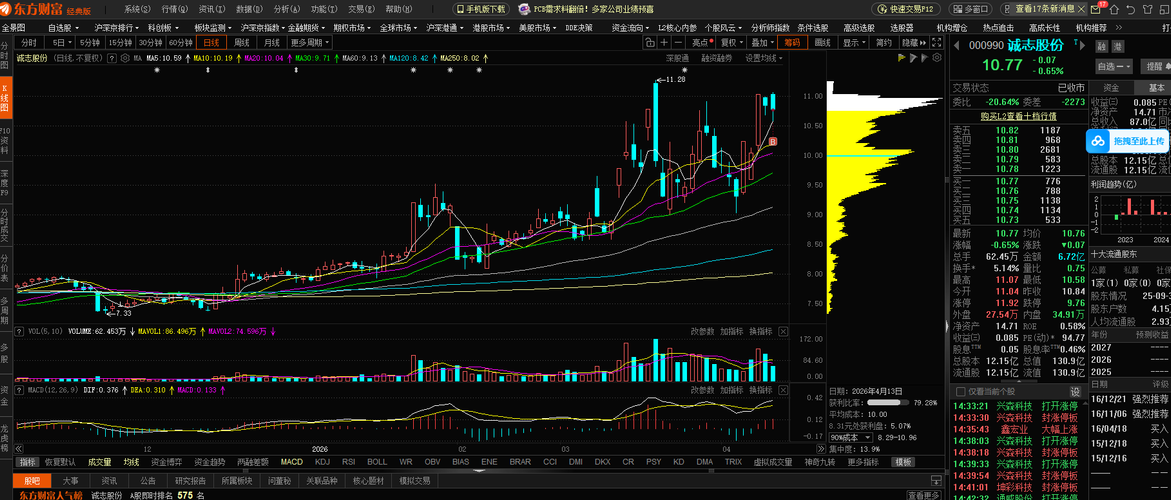1171x500 pixels.
Task: Select the first yellow flag icon above chip panel
Action: tap(902, 57)
